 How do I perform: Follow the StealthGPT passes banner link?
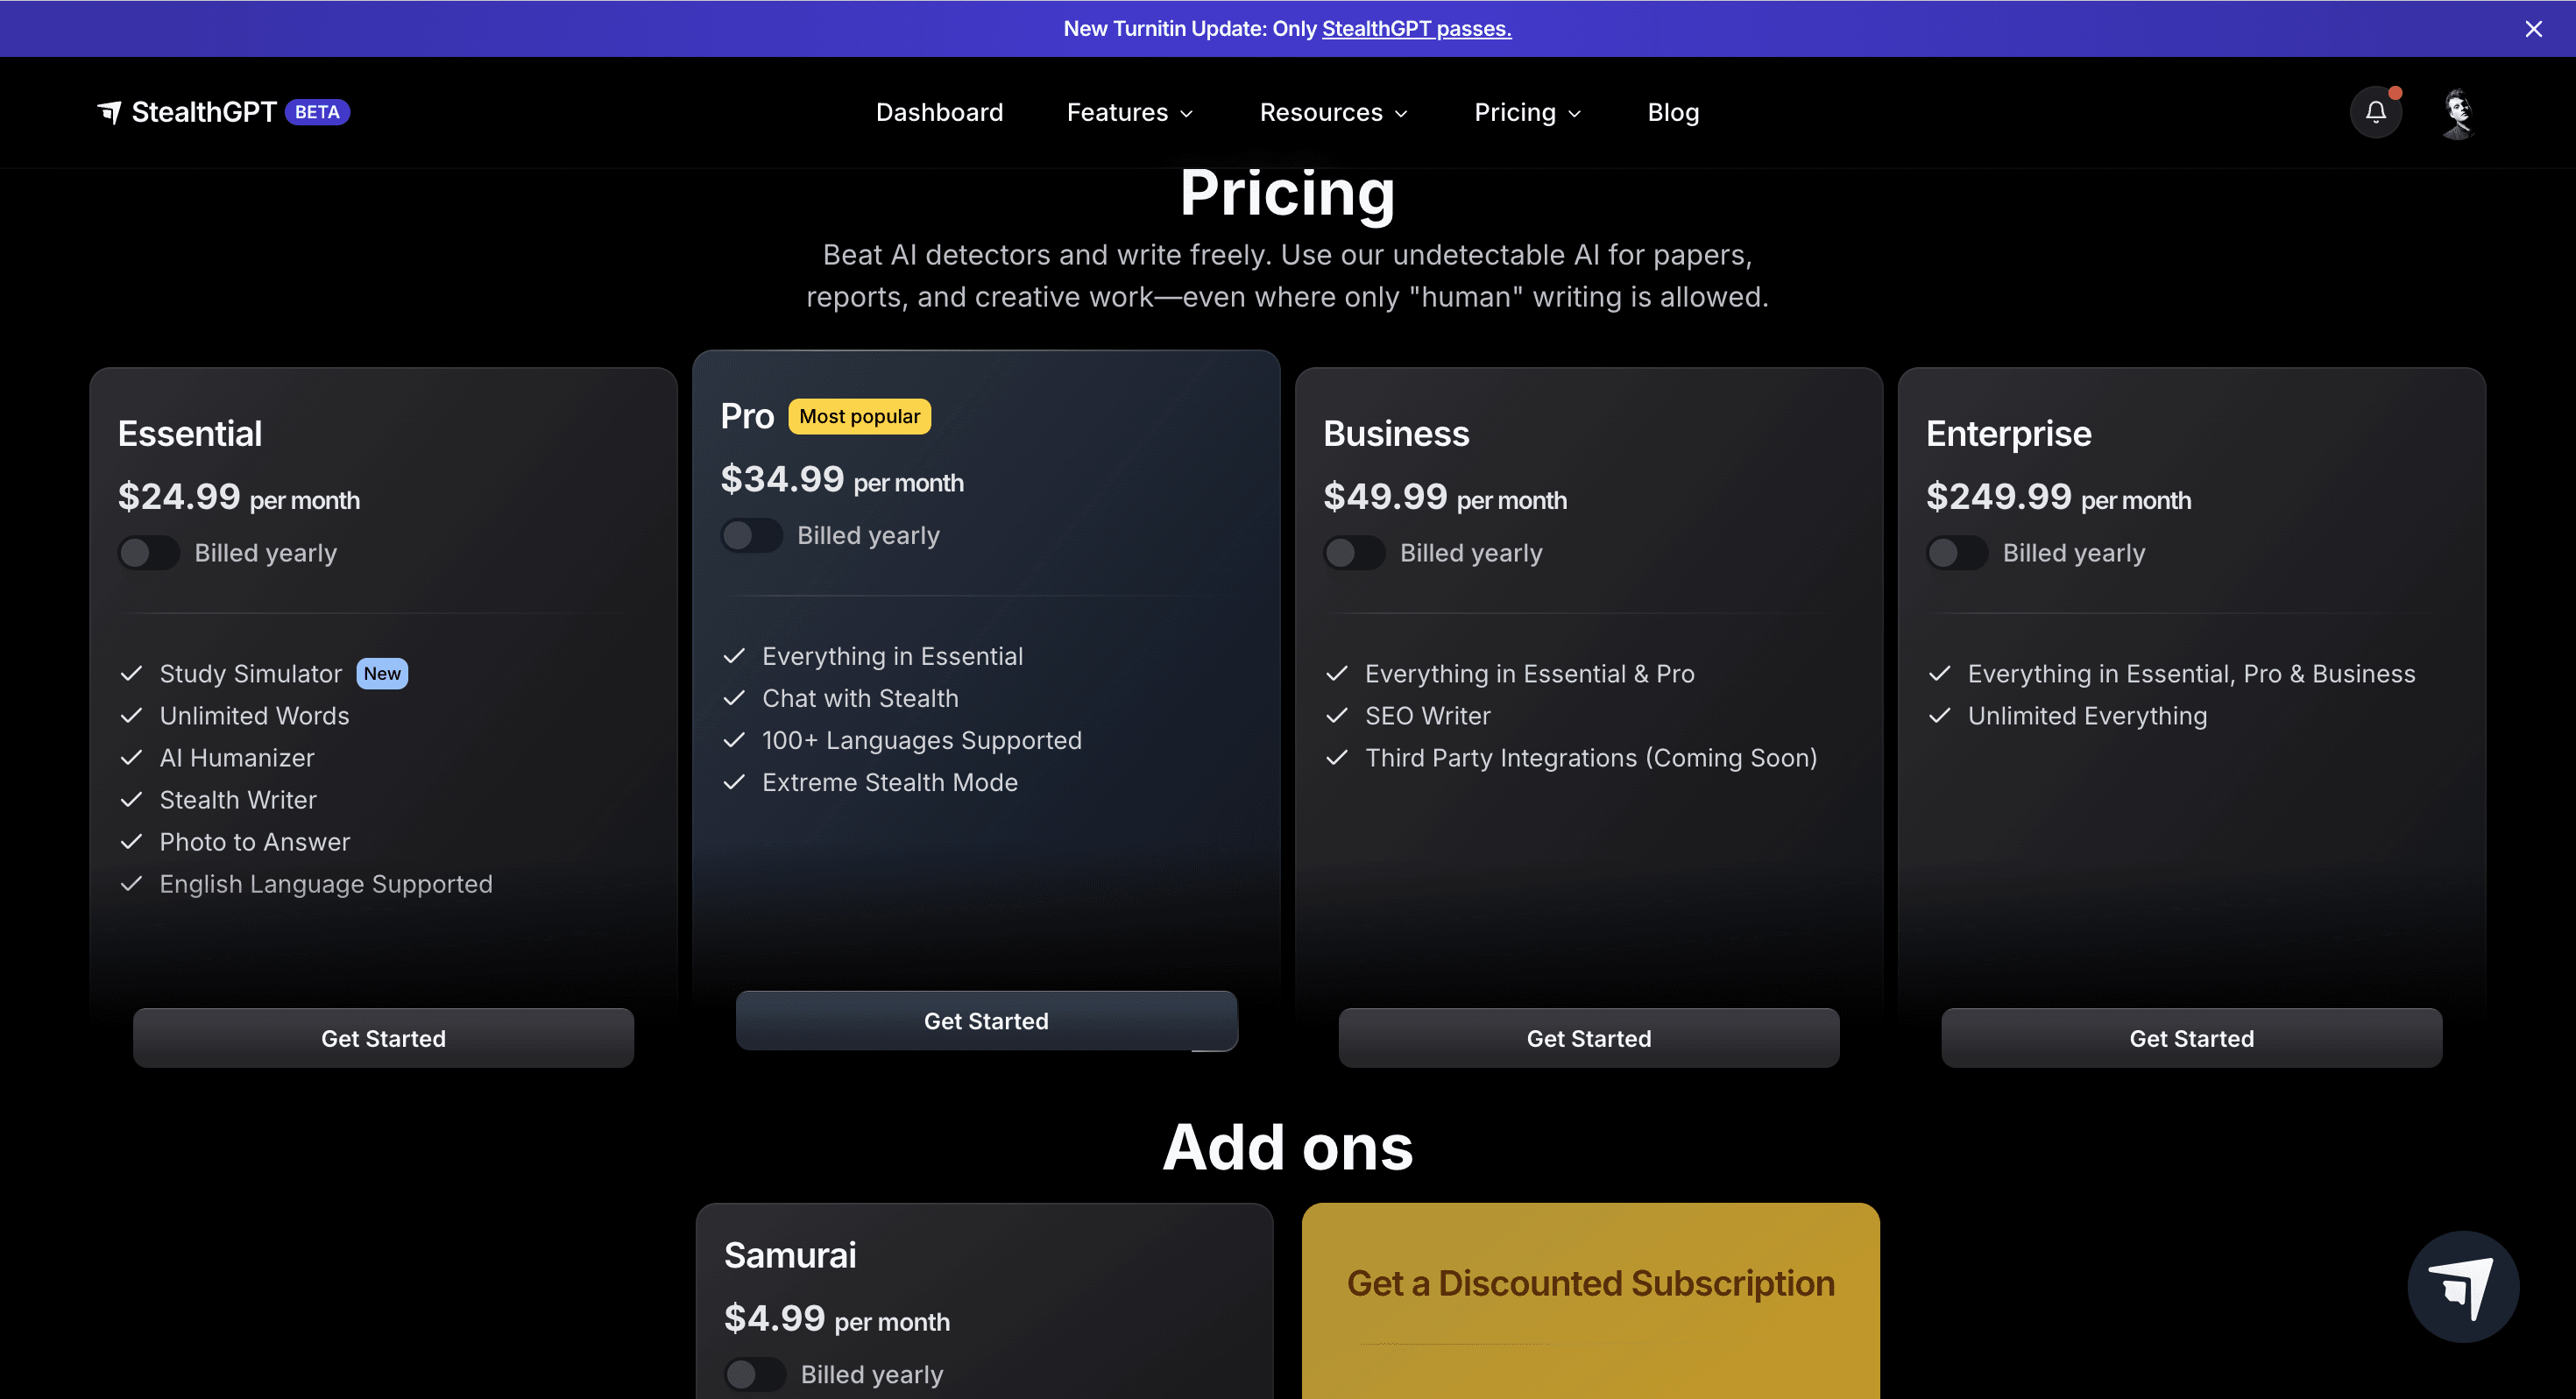click(x=1416, y=29)
